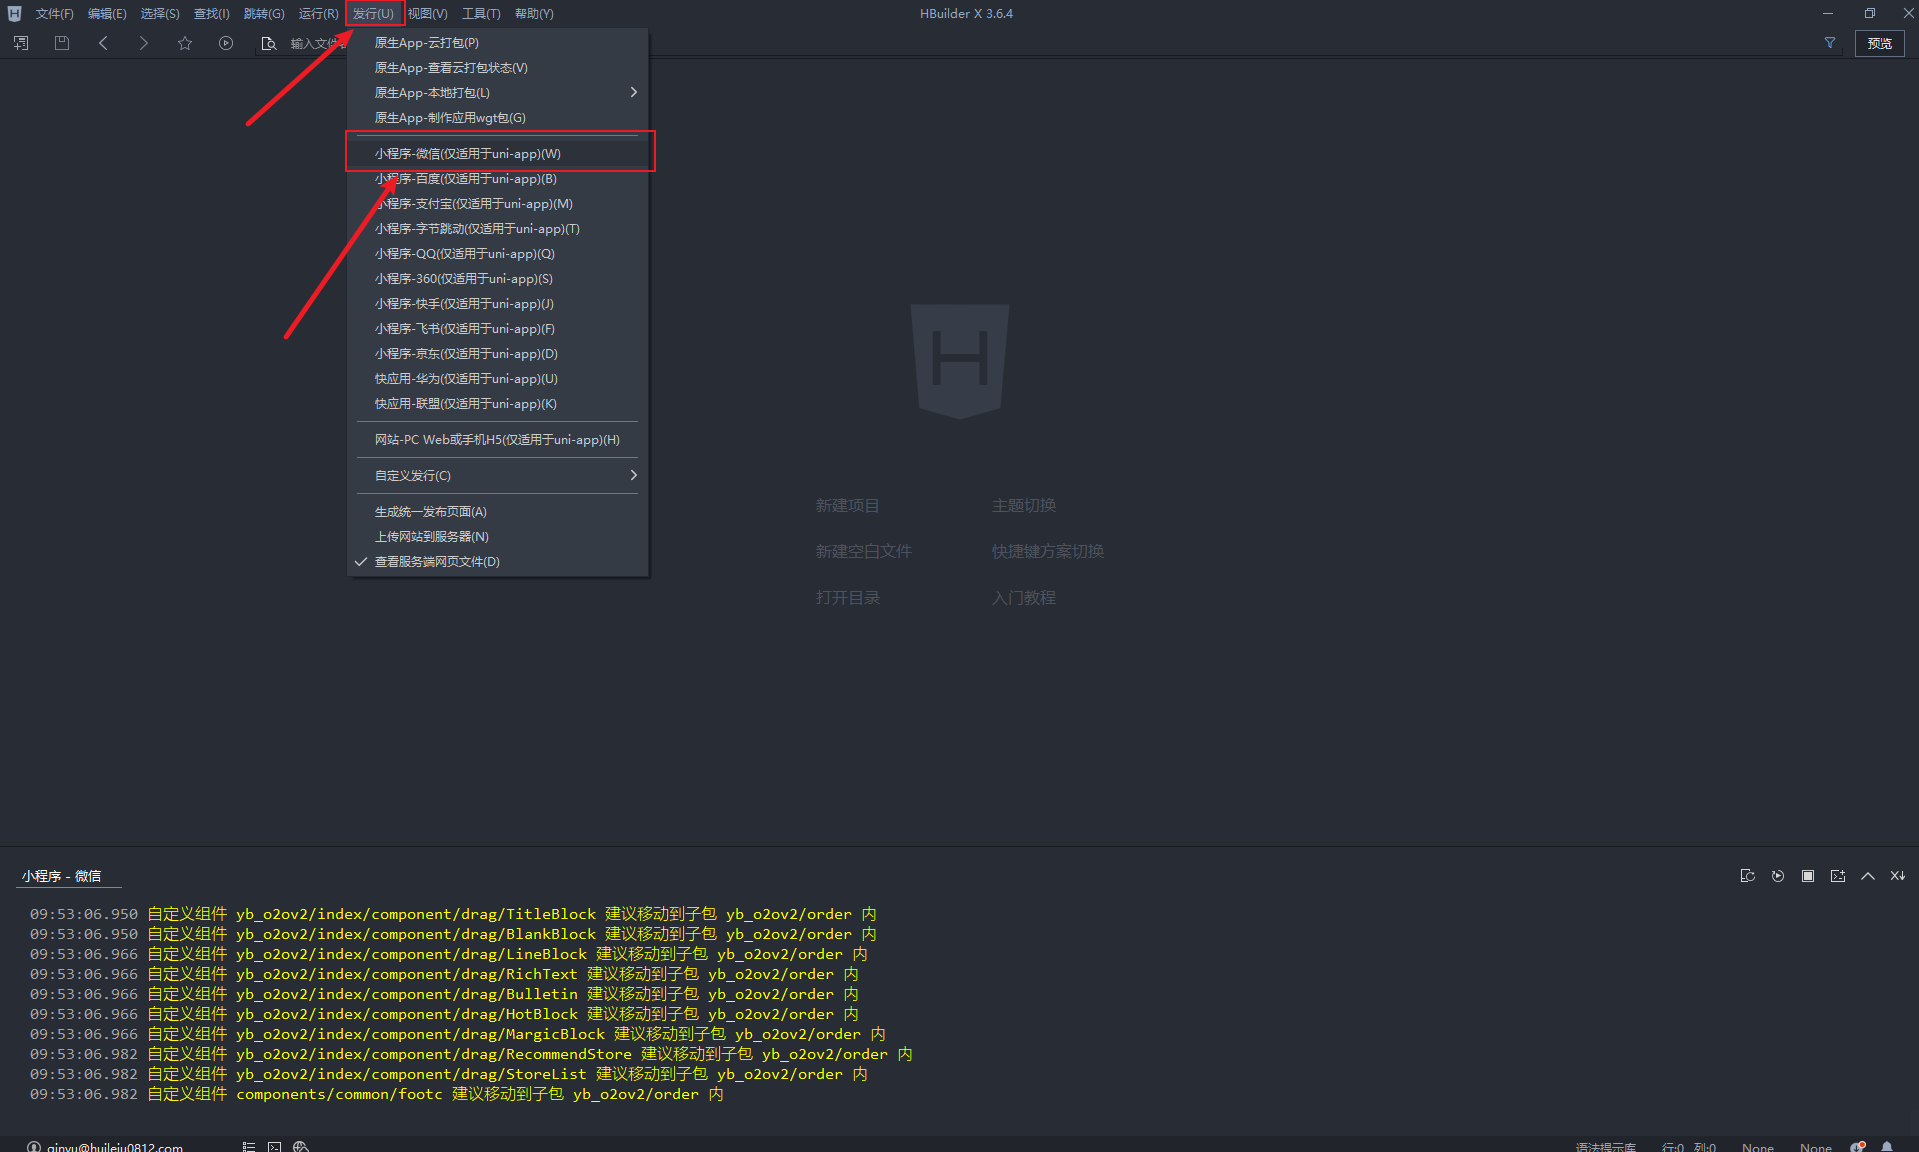Click the run play icon in toolbar
This screenshot has height=1152, width=1919.
[226, 43]
